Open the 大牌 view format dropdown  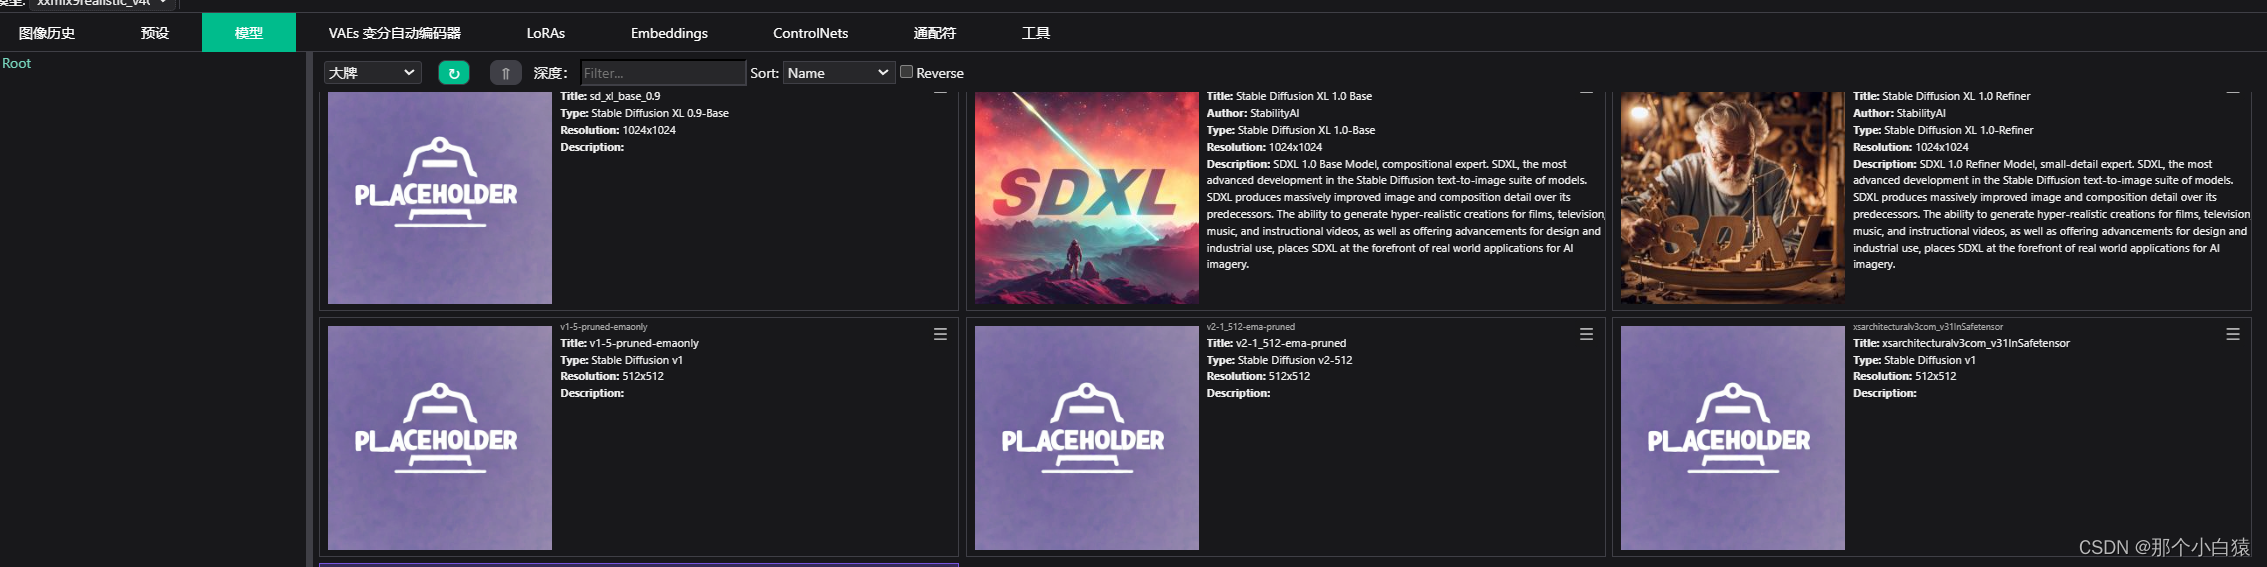pos(372,73)
